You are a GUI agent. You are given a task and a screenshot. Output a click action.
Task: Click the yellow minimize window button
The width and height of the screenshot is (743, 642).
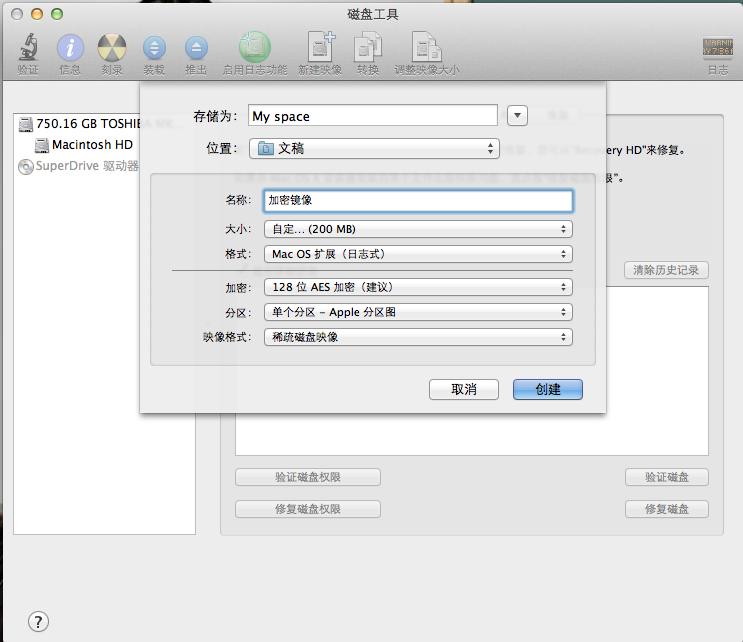coord(37,14)
